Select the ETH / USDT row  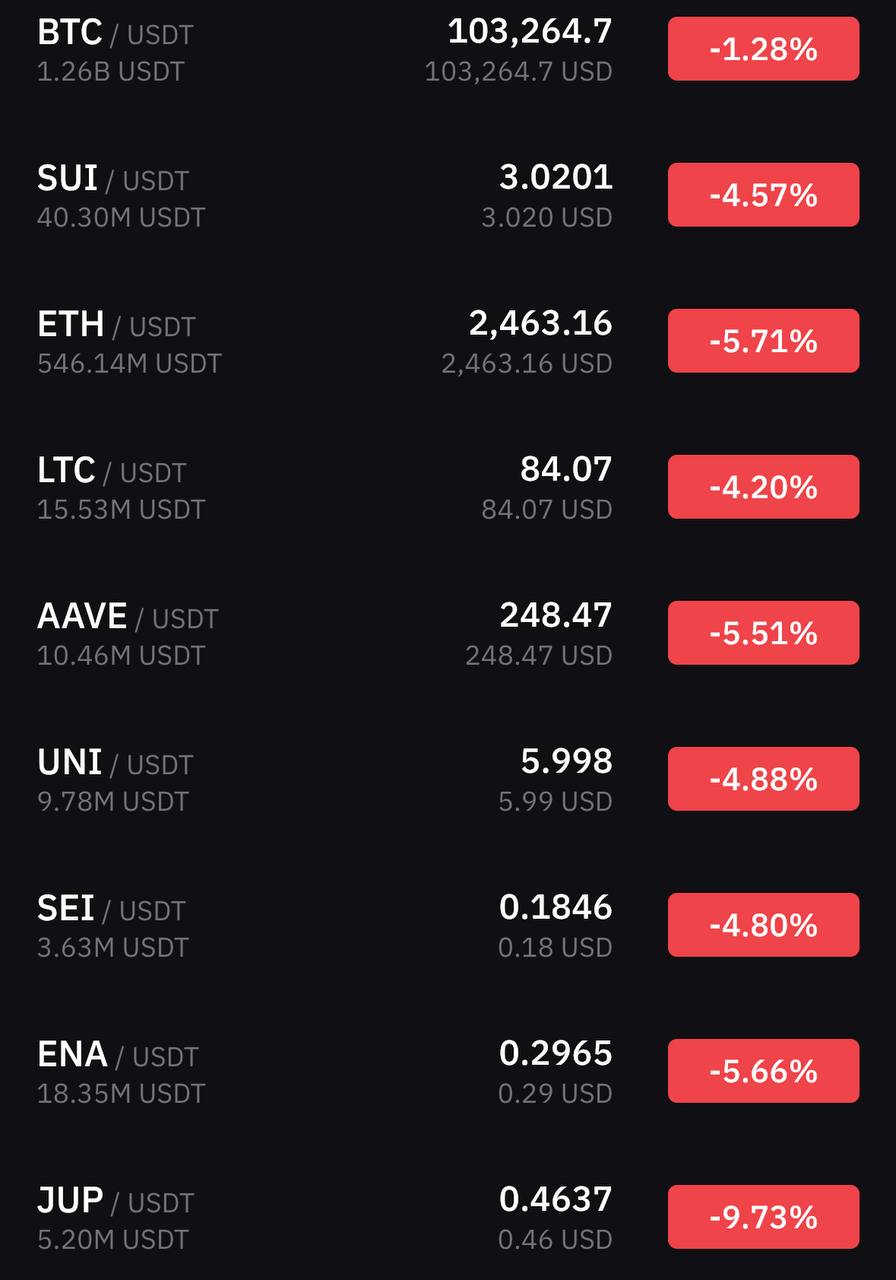[x=448, y=341]
